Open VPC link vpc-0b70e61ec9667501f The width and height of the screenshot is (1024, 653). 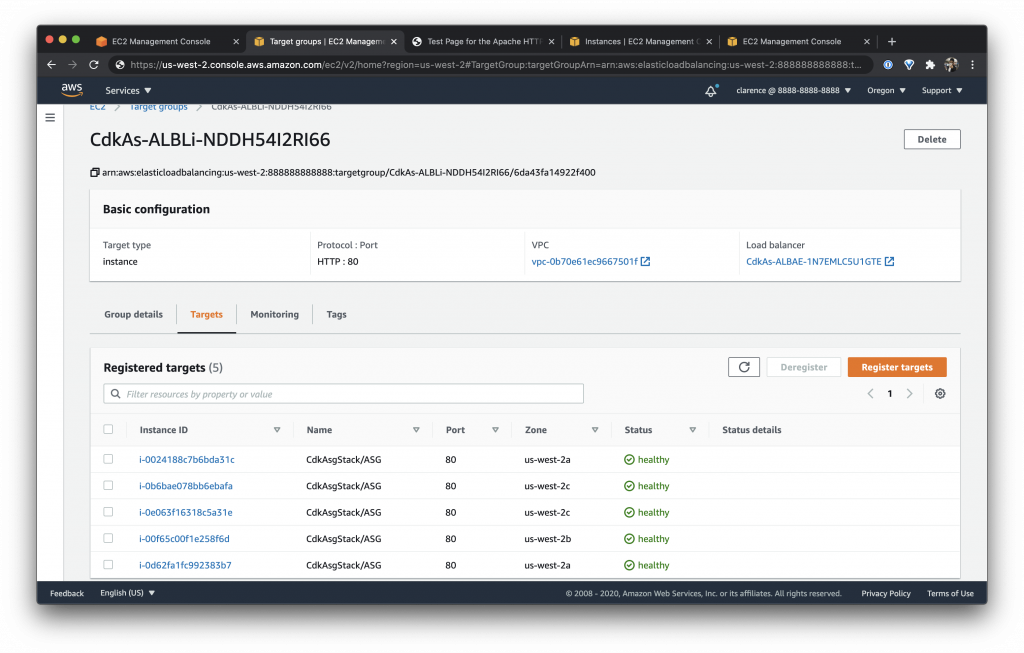click(584, 261)
